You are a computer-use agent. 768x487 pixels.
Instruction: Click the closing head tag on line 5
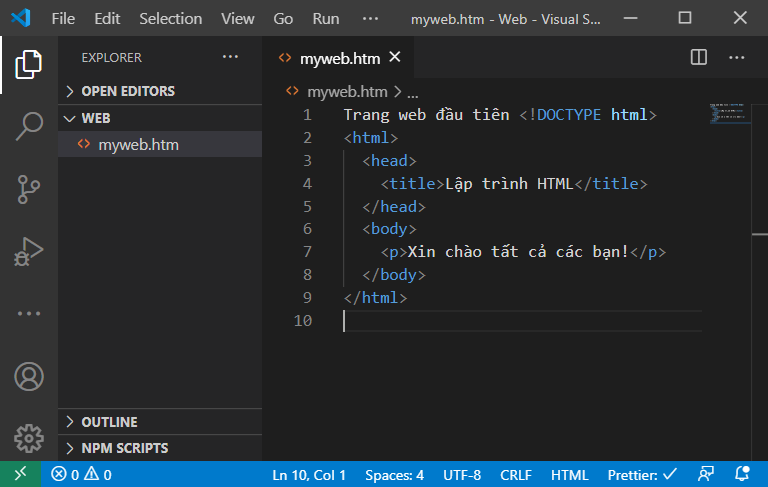click(x=394, y=207)
